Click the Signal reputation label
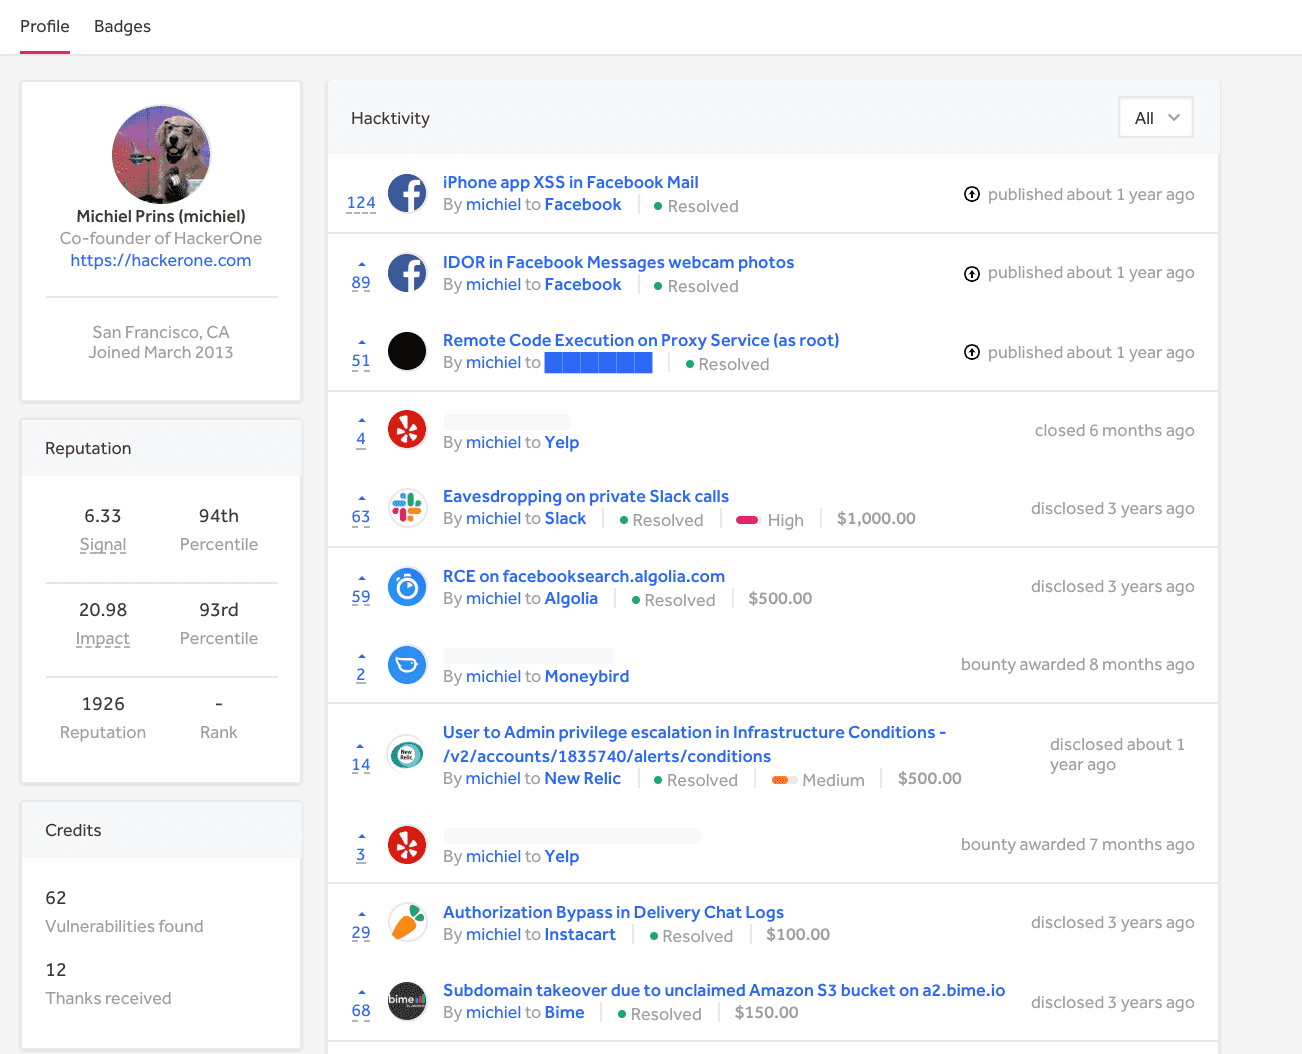The height and width of the screenshot is (1054, 1302). click(x=103, y=544)
